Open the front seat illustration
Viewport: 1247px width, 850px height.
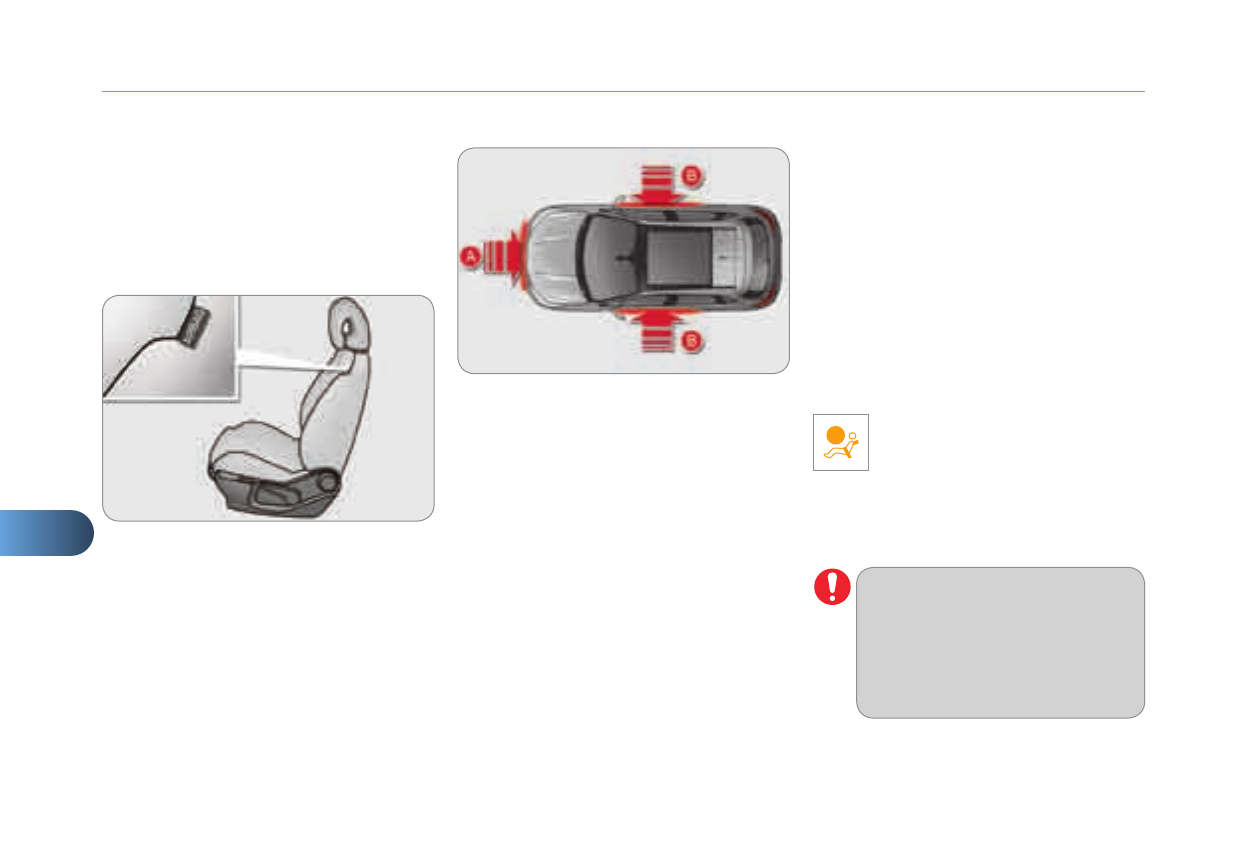click(269, 408)
